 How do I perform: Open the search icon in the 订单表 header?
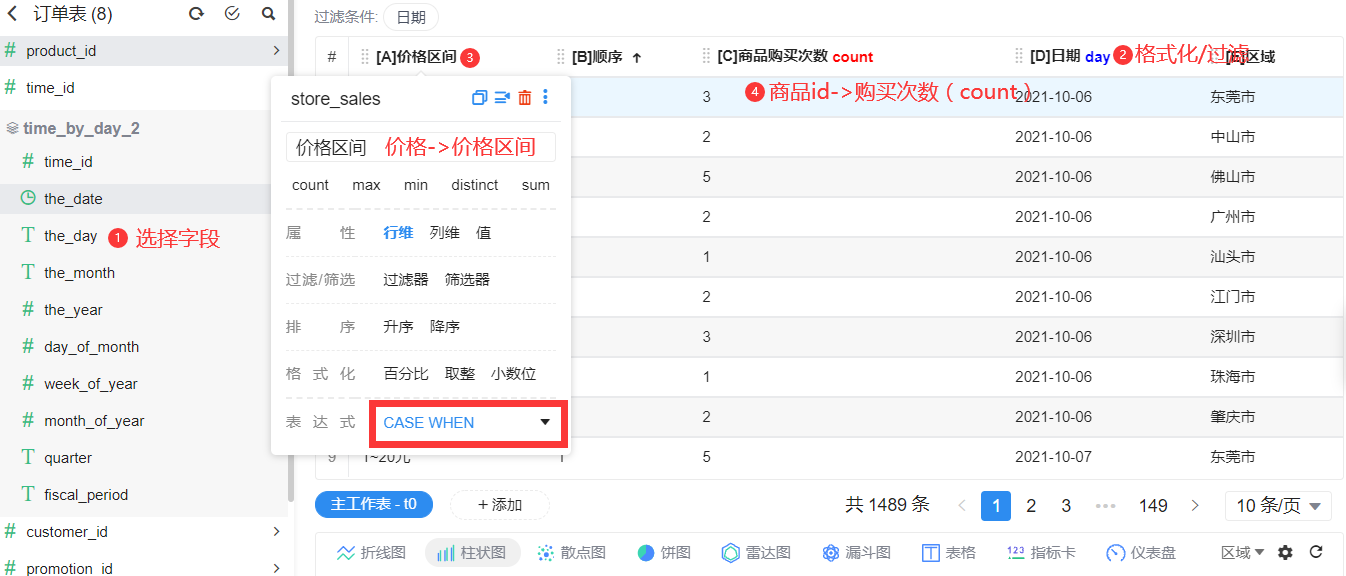click(x=268, y=14)
